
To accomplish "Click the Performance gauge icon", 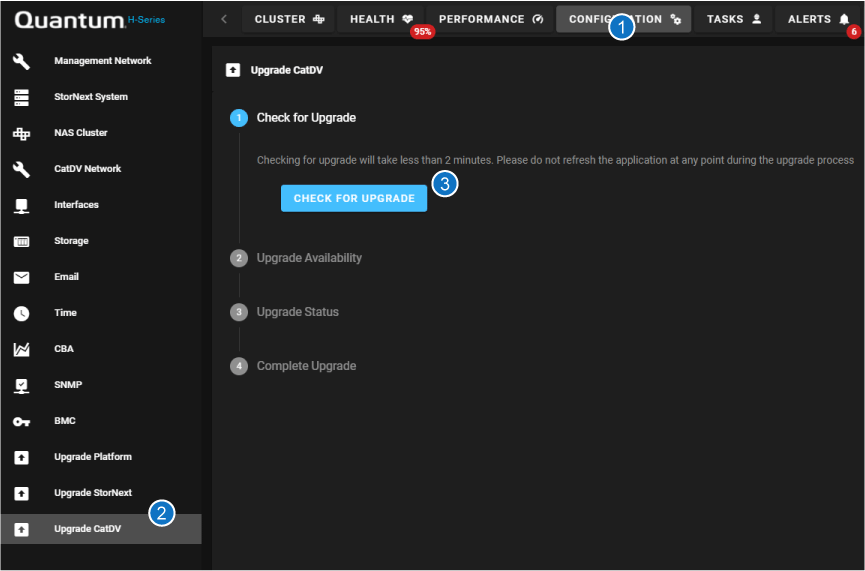I will click(x=537, y=19).
